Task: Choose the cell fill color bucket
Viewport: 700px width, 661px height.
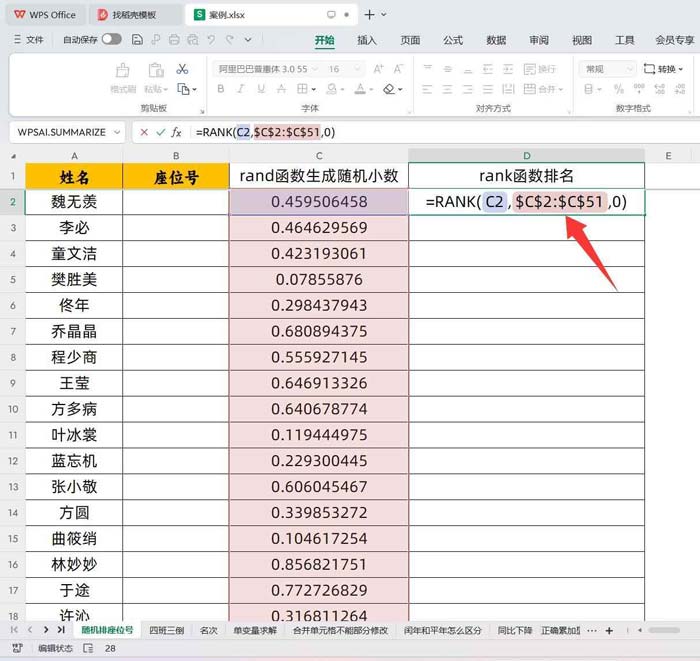Action: point(332,89)
